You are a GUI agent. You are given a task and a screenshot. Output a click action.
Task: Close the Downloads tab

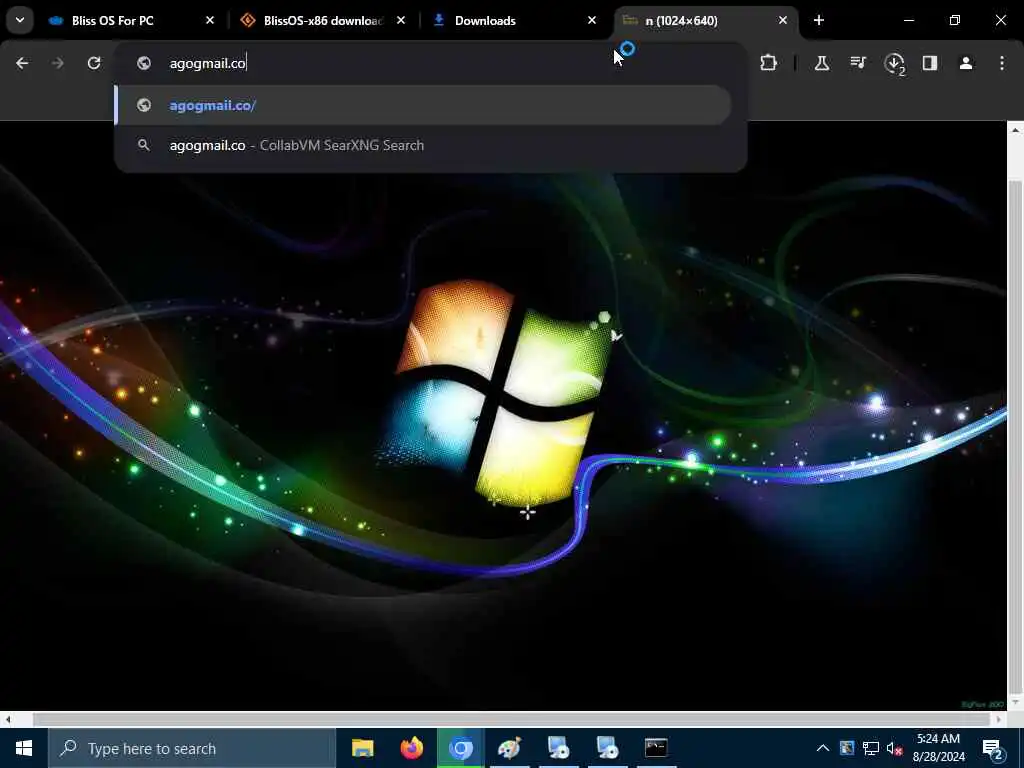[592, 20]
